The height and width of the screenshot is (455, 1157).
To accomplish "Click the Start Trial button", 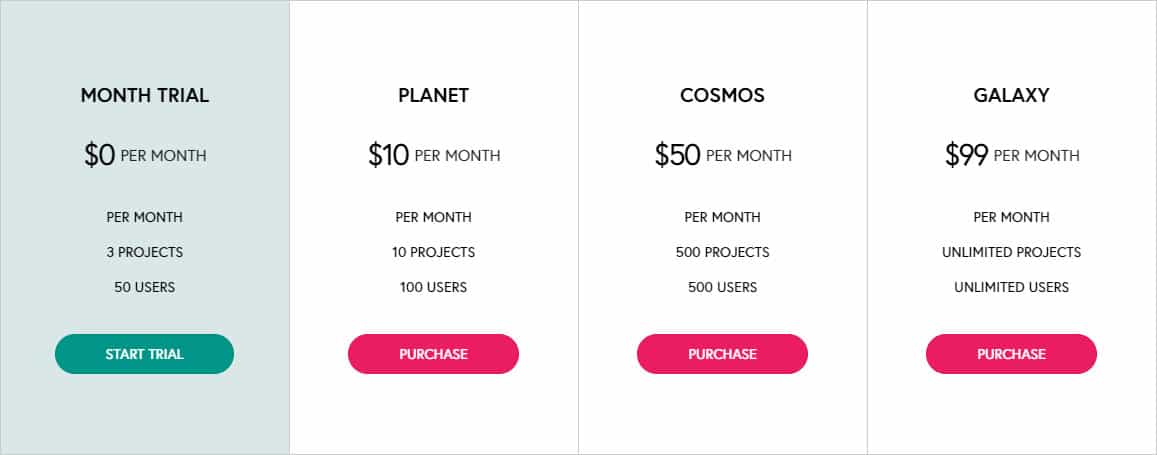I will click(x=144, y=354).
